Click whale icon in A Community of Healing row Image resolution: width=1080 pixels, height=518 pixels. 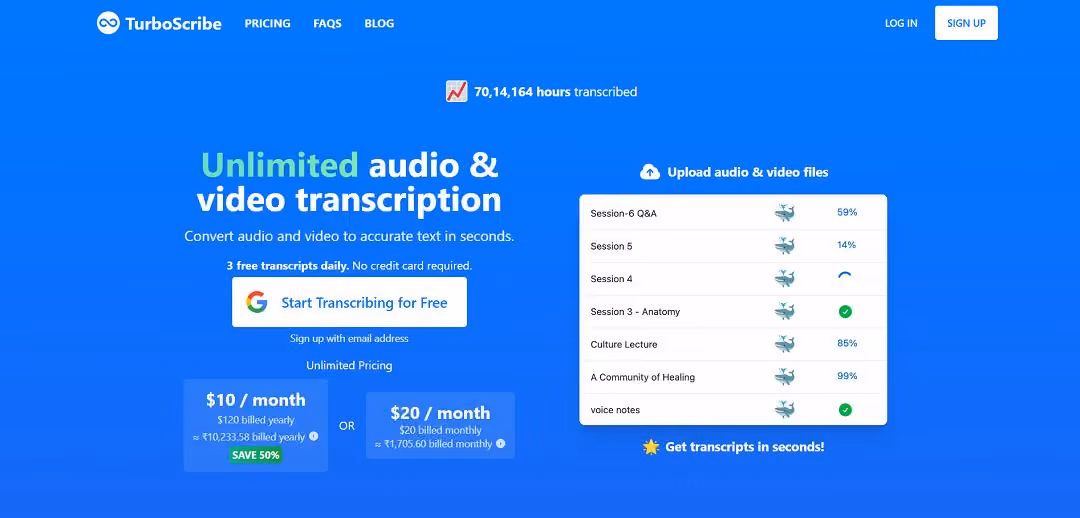[x=784, y=377]
